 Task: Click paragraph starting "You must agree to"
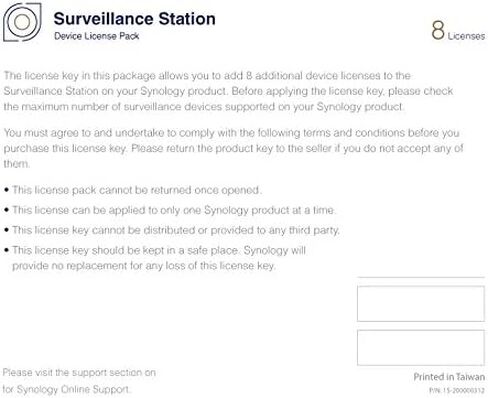pyautogui.click(x=233, y=148)
